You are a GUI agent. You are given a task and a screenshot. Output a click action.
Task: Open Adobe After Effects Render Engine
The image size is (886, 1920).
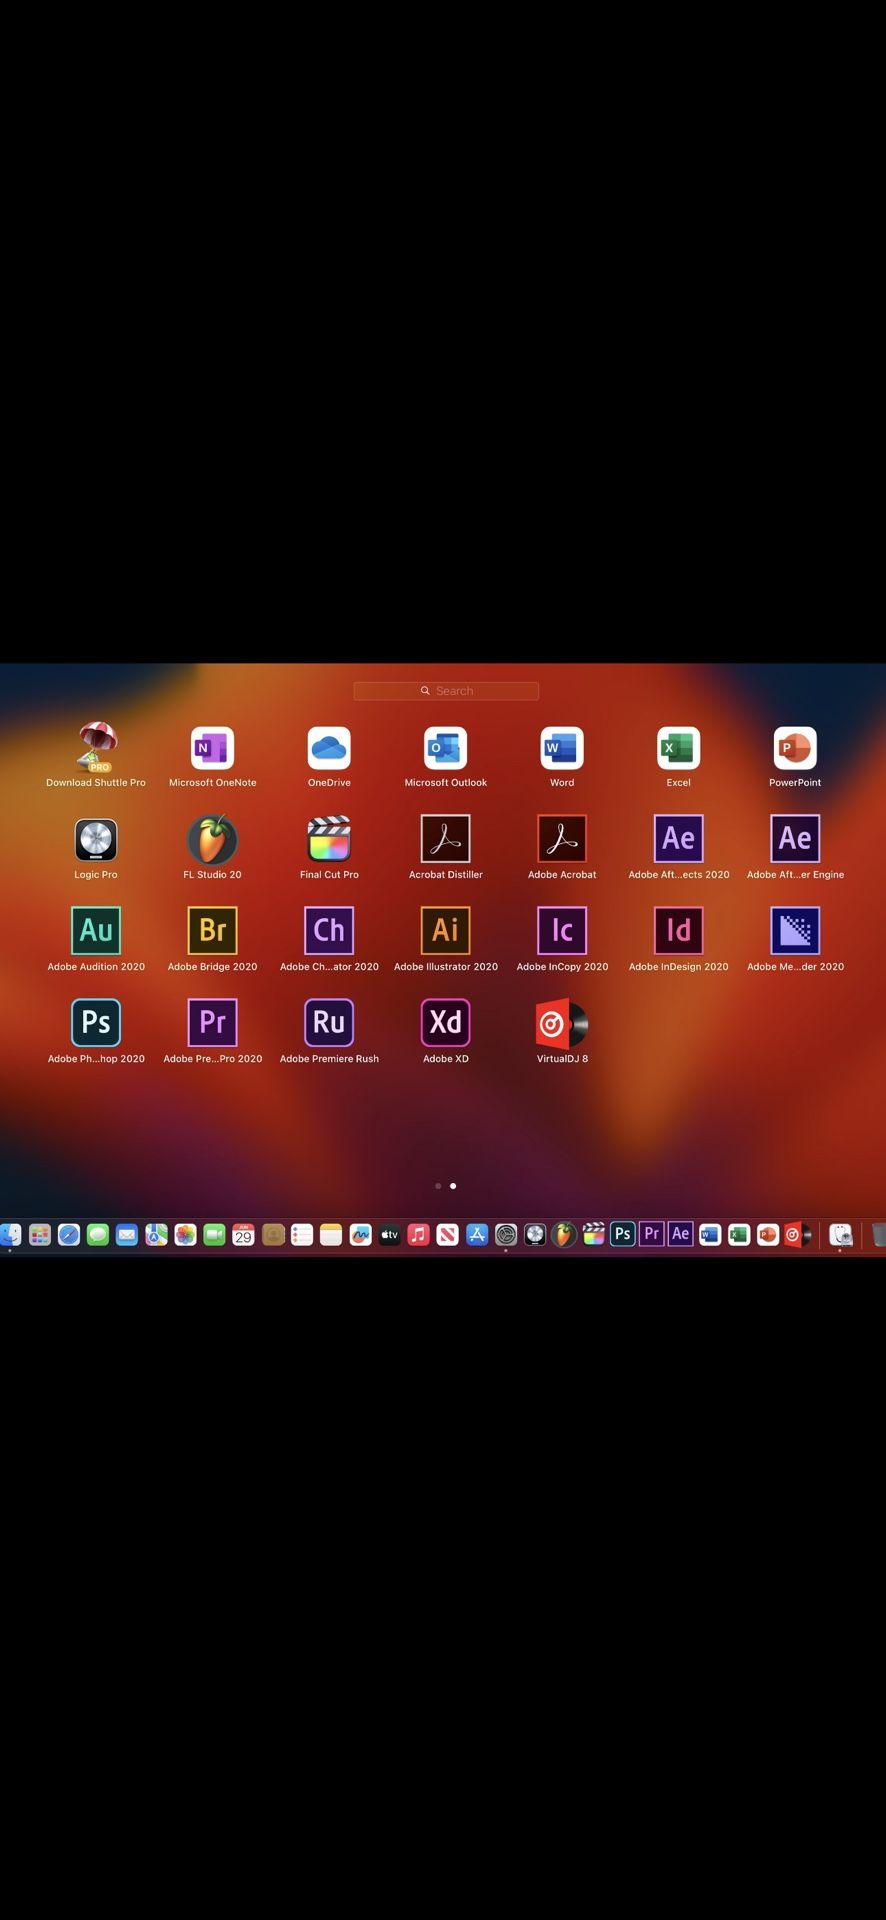pyautogui.click(x=795, y=839)
